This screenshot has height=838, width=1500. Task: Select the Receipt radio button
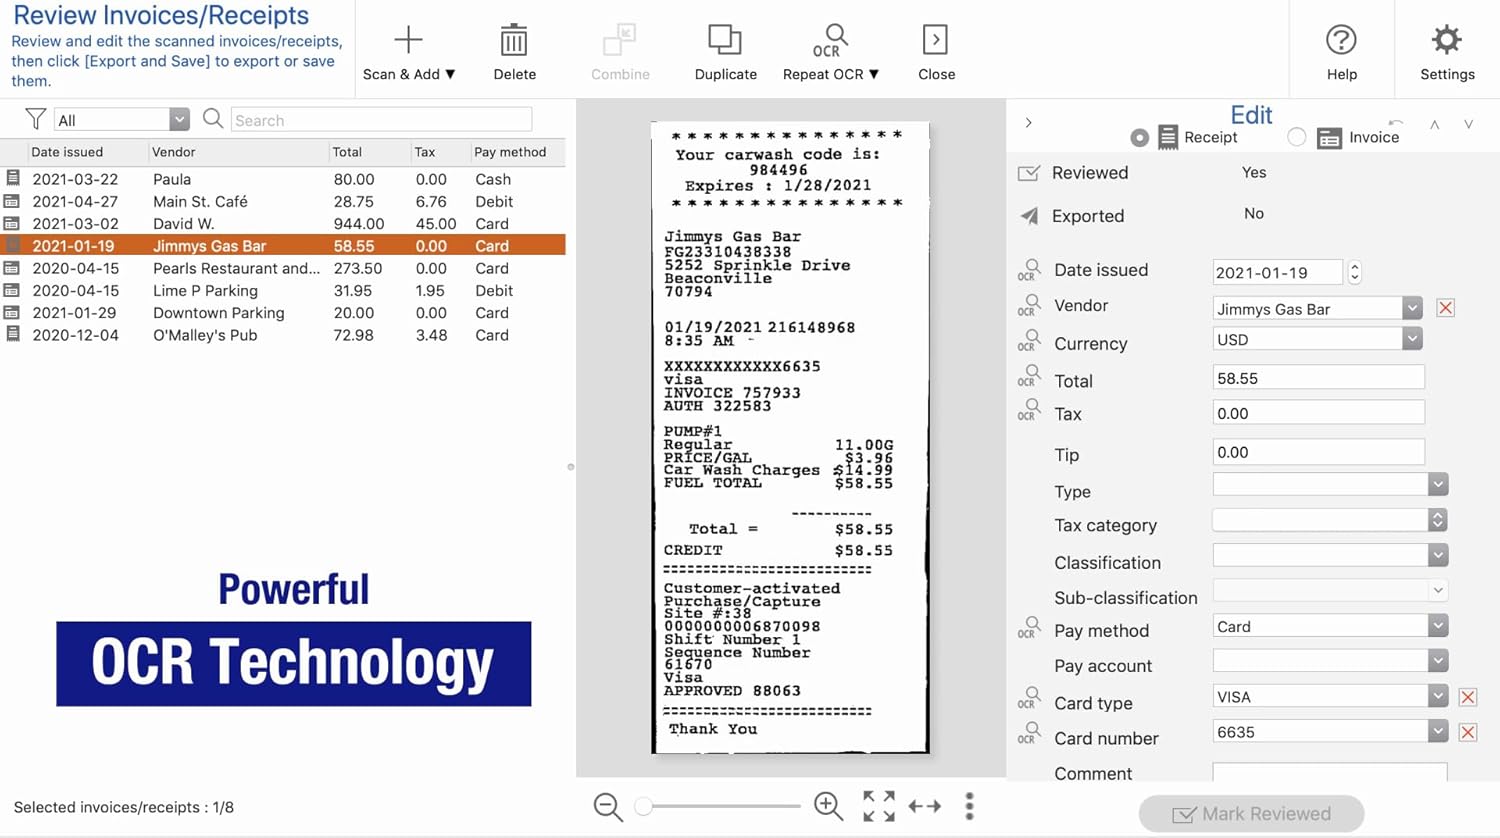pos(1139,138)
